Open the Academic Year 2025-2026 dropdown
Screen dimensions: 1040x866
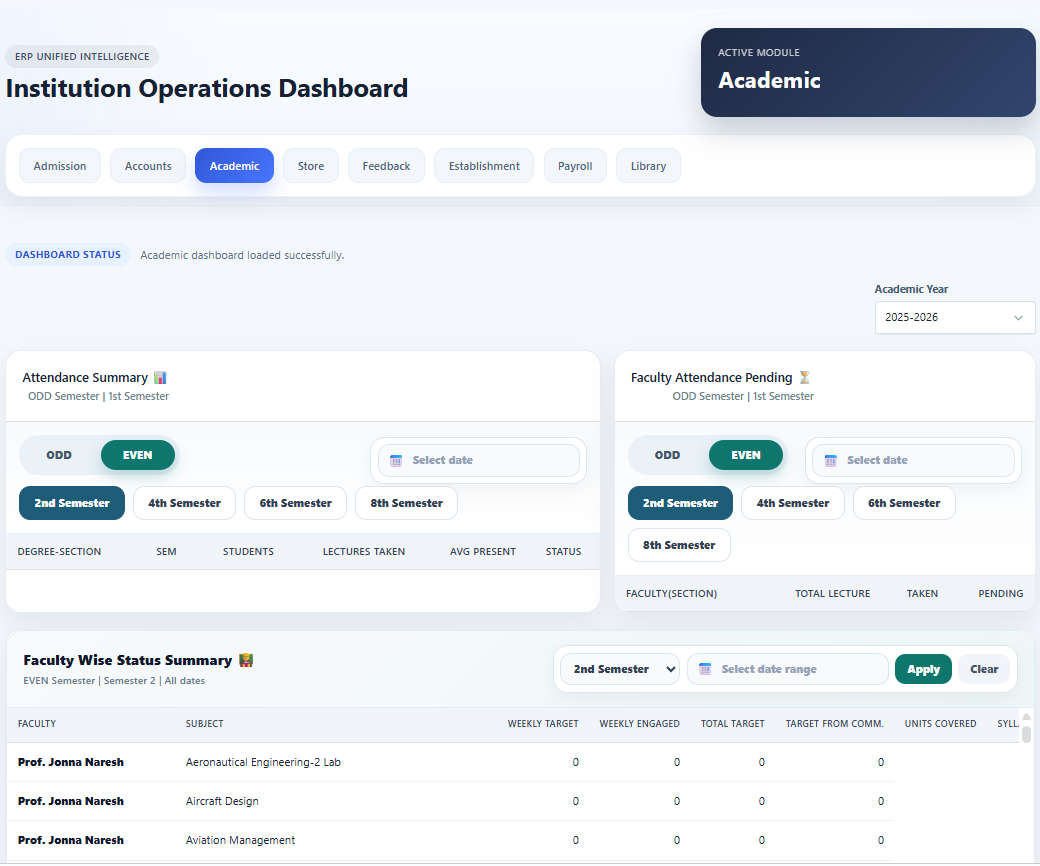coord(954,317)
